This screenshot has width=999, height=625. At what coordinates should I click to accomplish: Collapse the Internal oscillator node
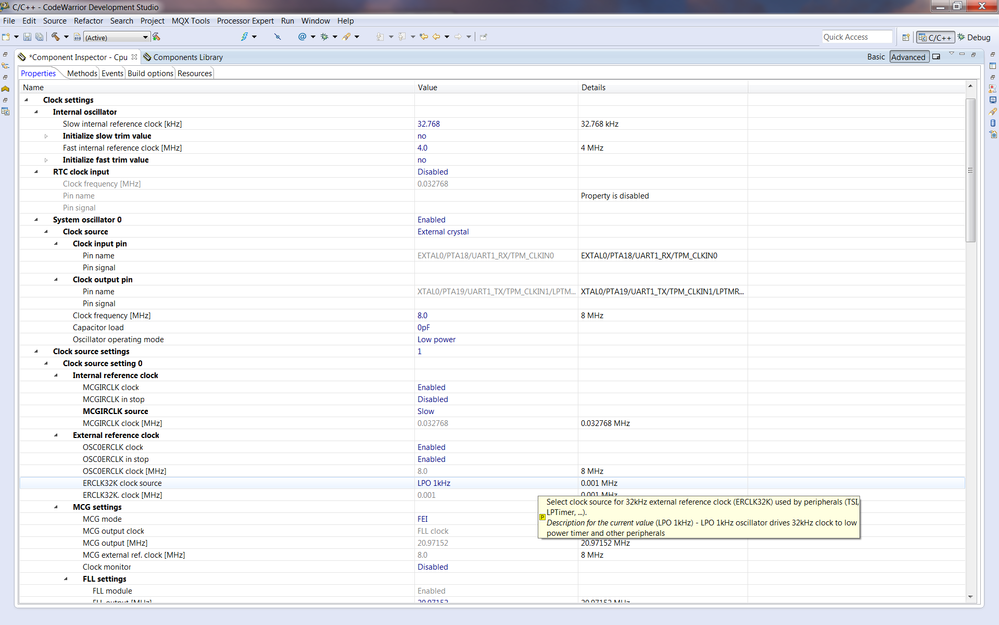point(36,112)
